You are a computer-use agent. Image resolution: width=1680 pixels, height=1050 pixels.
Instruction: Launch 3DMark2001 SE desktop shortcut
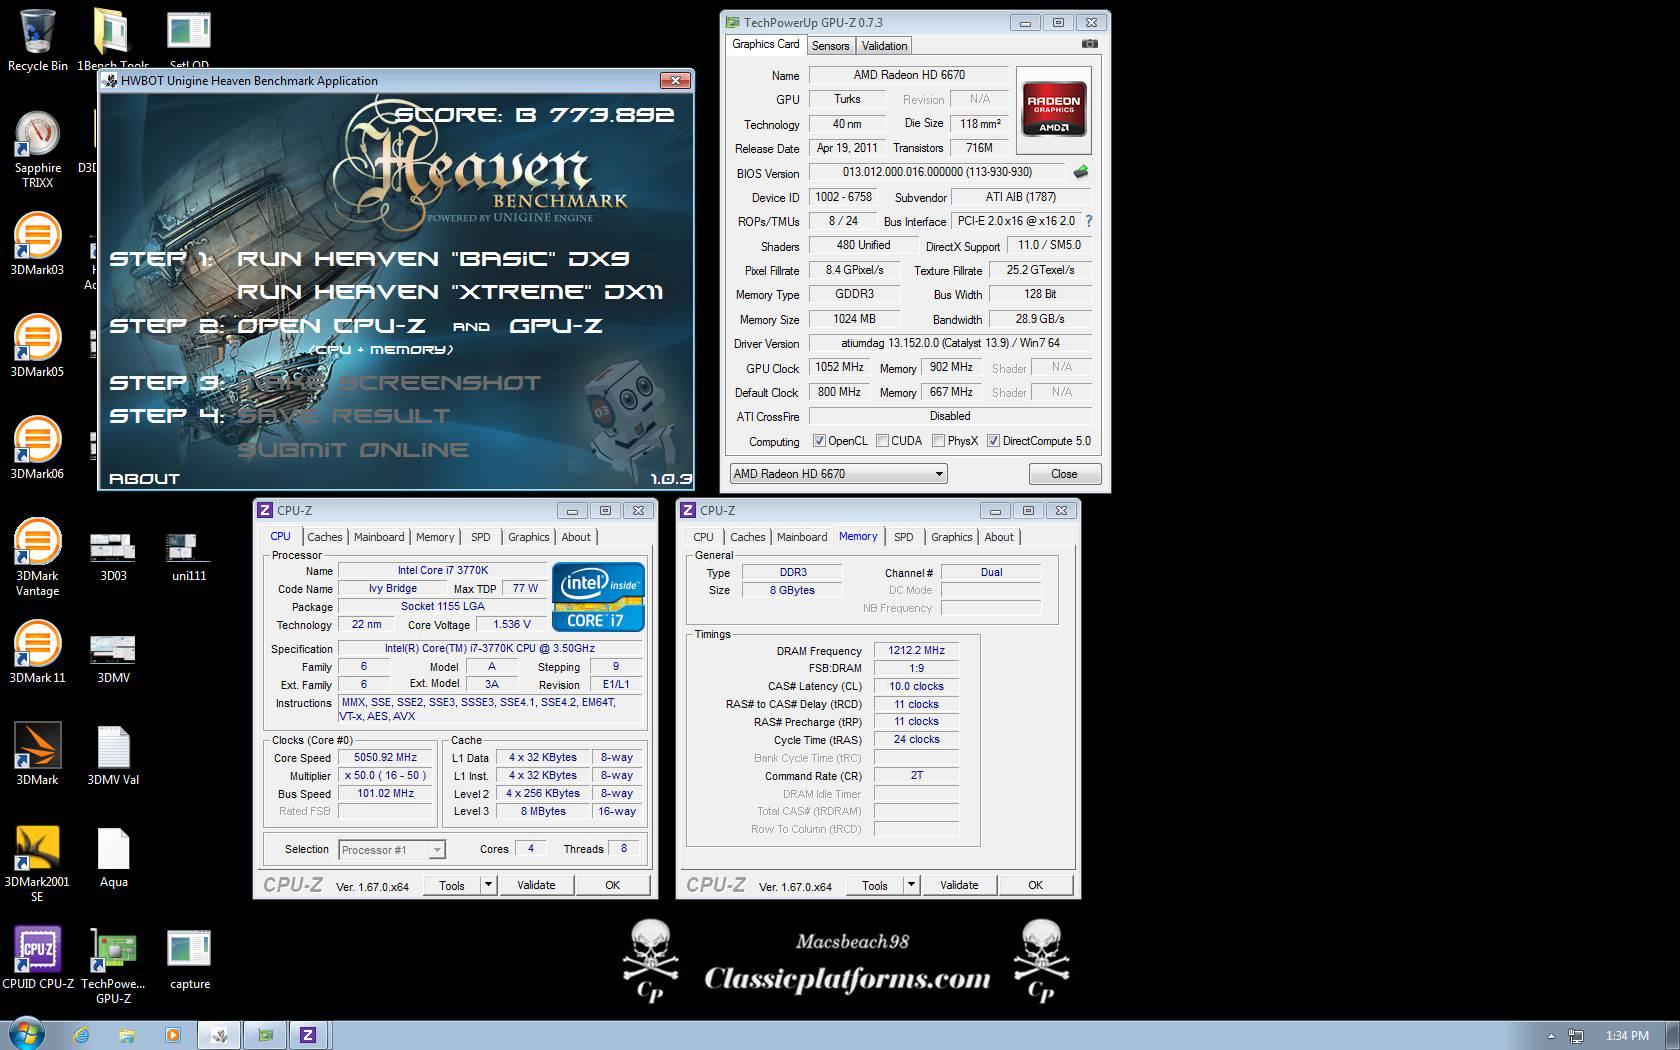pyautogui.click(x=37, y=864)
